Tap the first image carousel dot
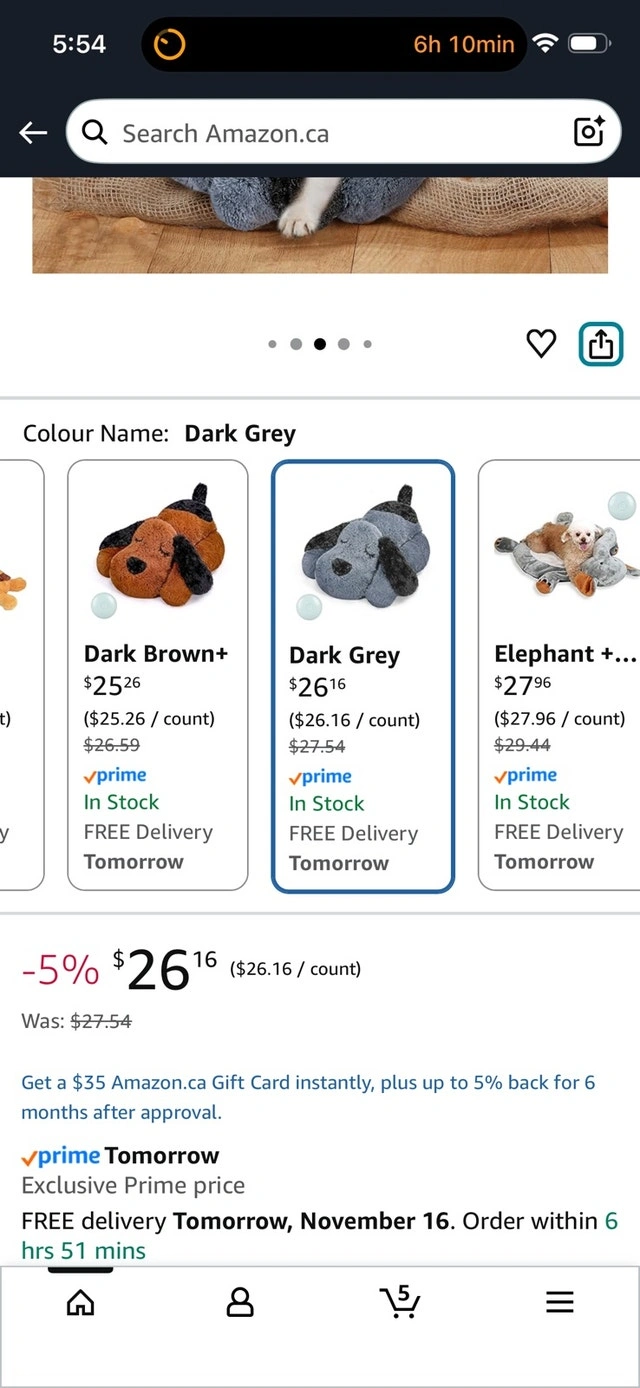 tap(272, 344)
